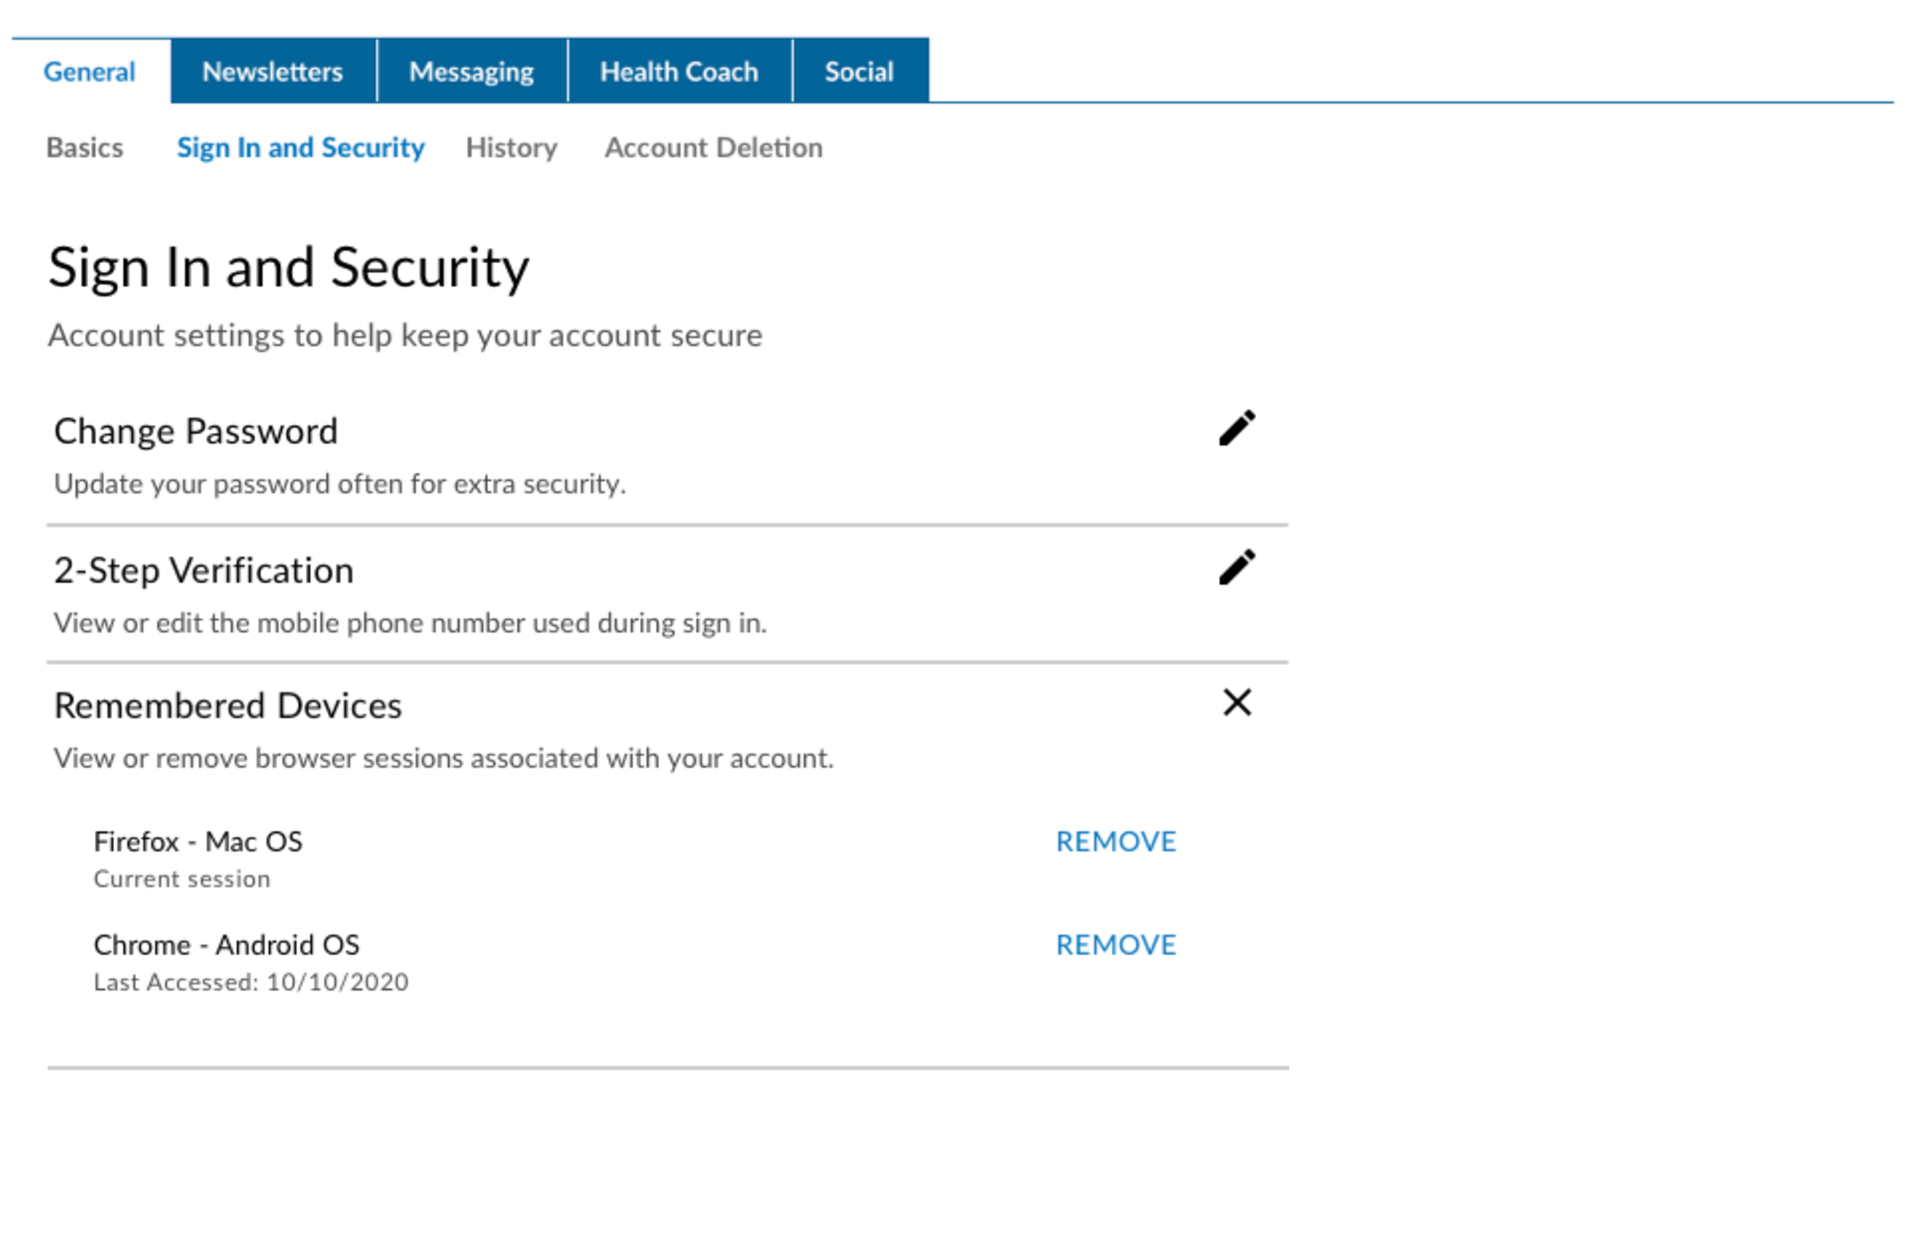Viewport: 1920px width, 1255px height.
Task: Click the Sign In and Security page title
Action: click(289, 268)
